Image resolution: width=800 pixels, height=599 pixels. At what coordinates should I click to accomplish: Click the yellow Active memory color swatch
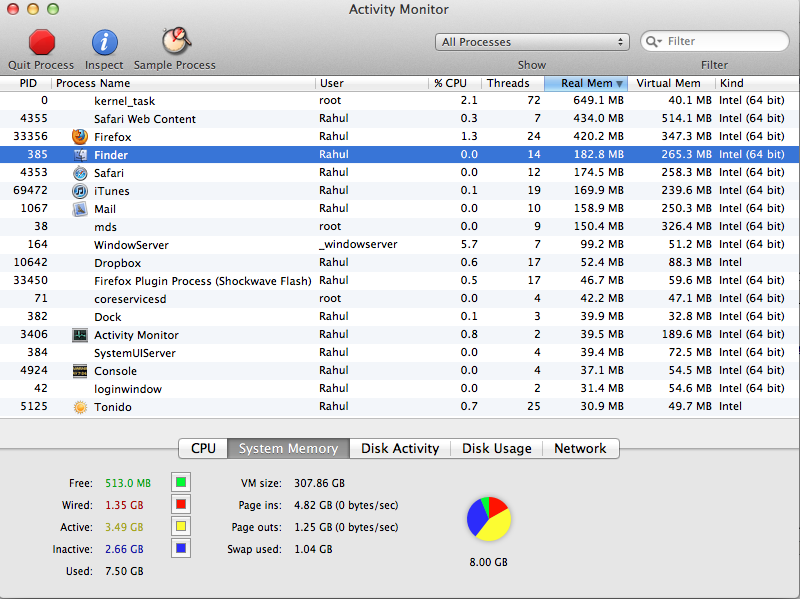181,526
